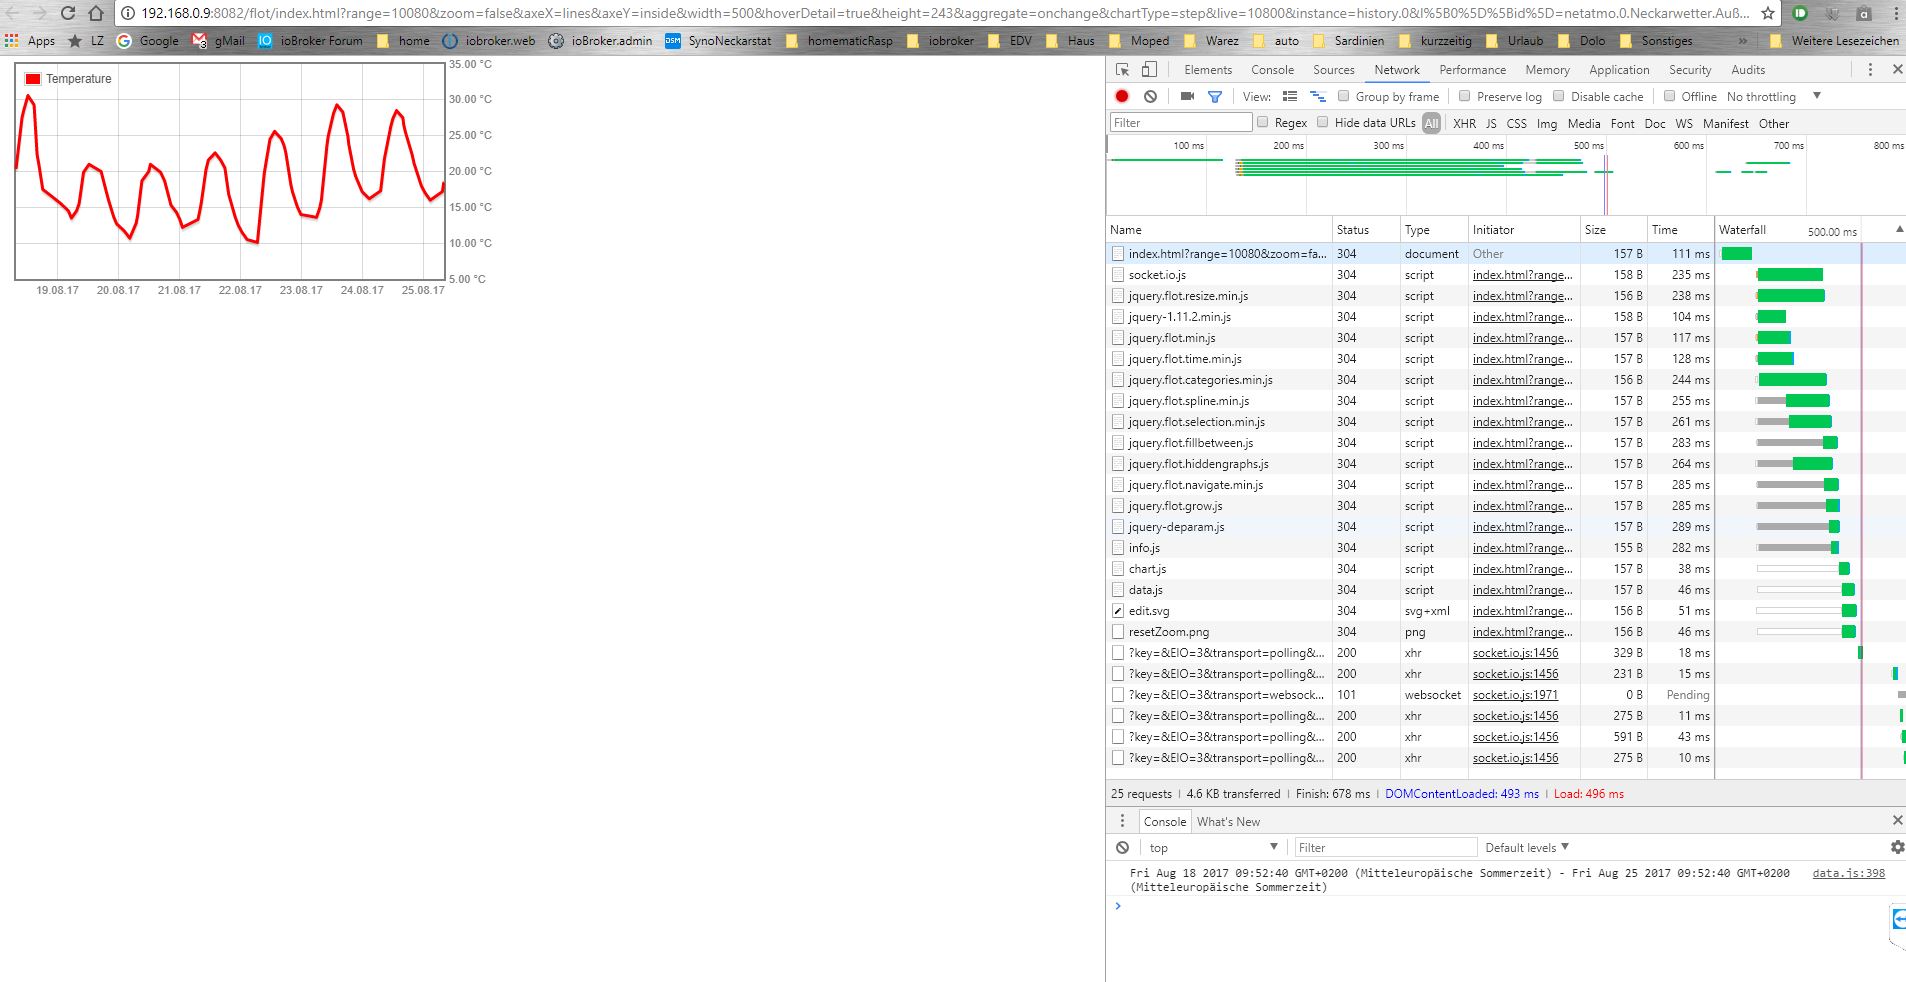Clear the console output
This screenshot has width=1906, height=982.
(1123, 847)
